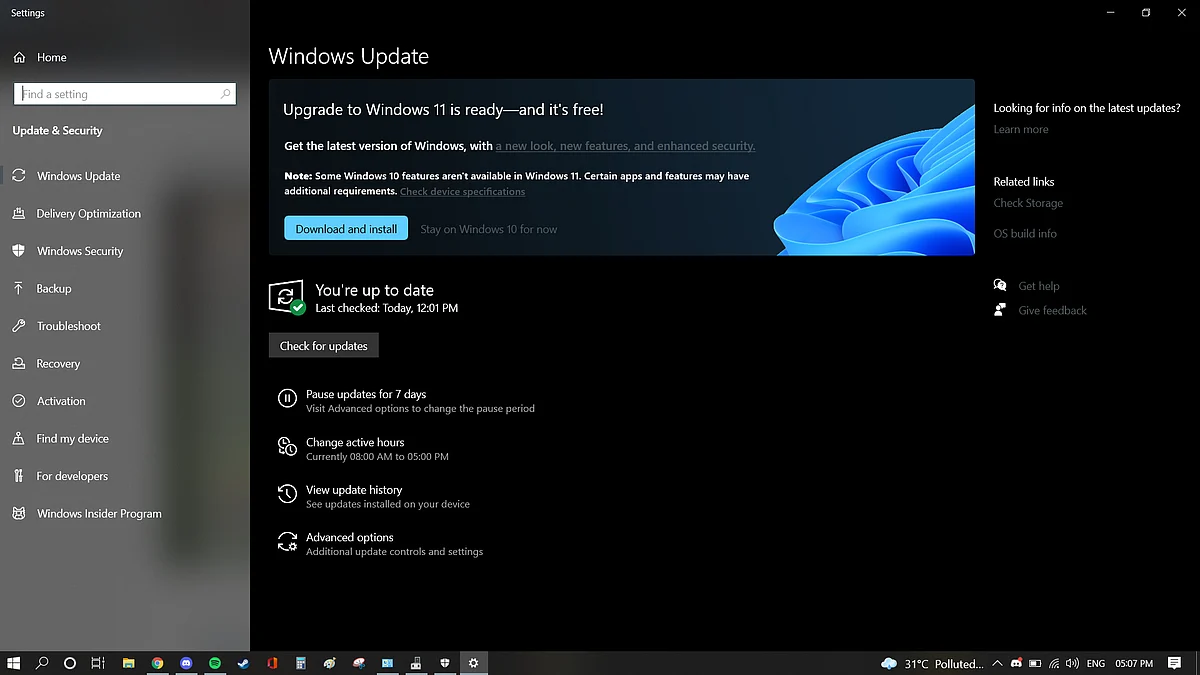Open the Action Center notifications
Image resolution: width=1200 pixels, height=675 pixels.
tap(1176, 664)
